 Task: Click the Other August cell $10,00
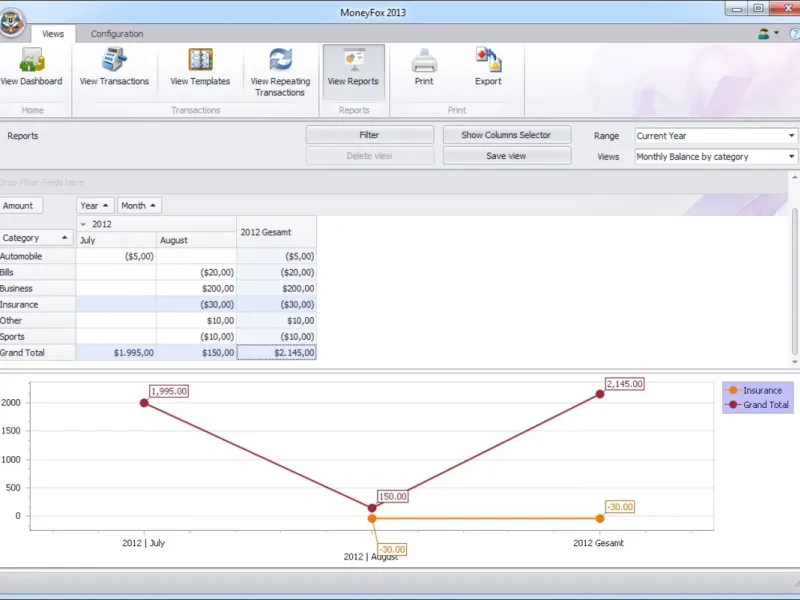[x=196, y=320]
